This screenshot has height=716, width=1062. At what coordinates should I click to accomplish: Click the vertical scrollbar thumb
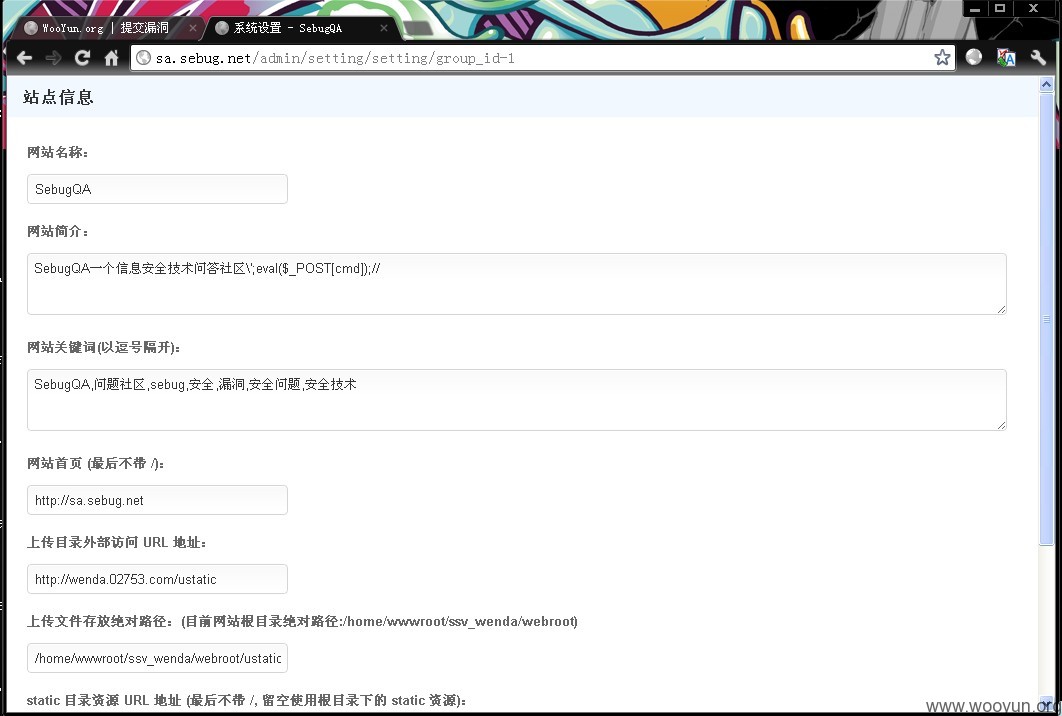pos(1046,318)
